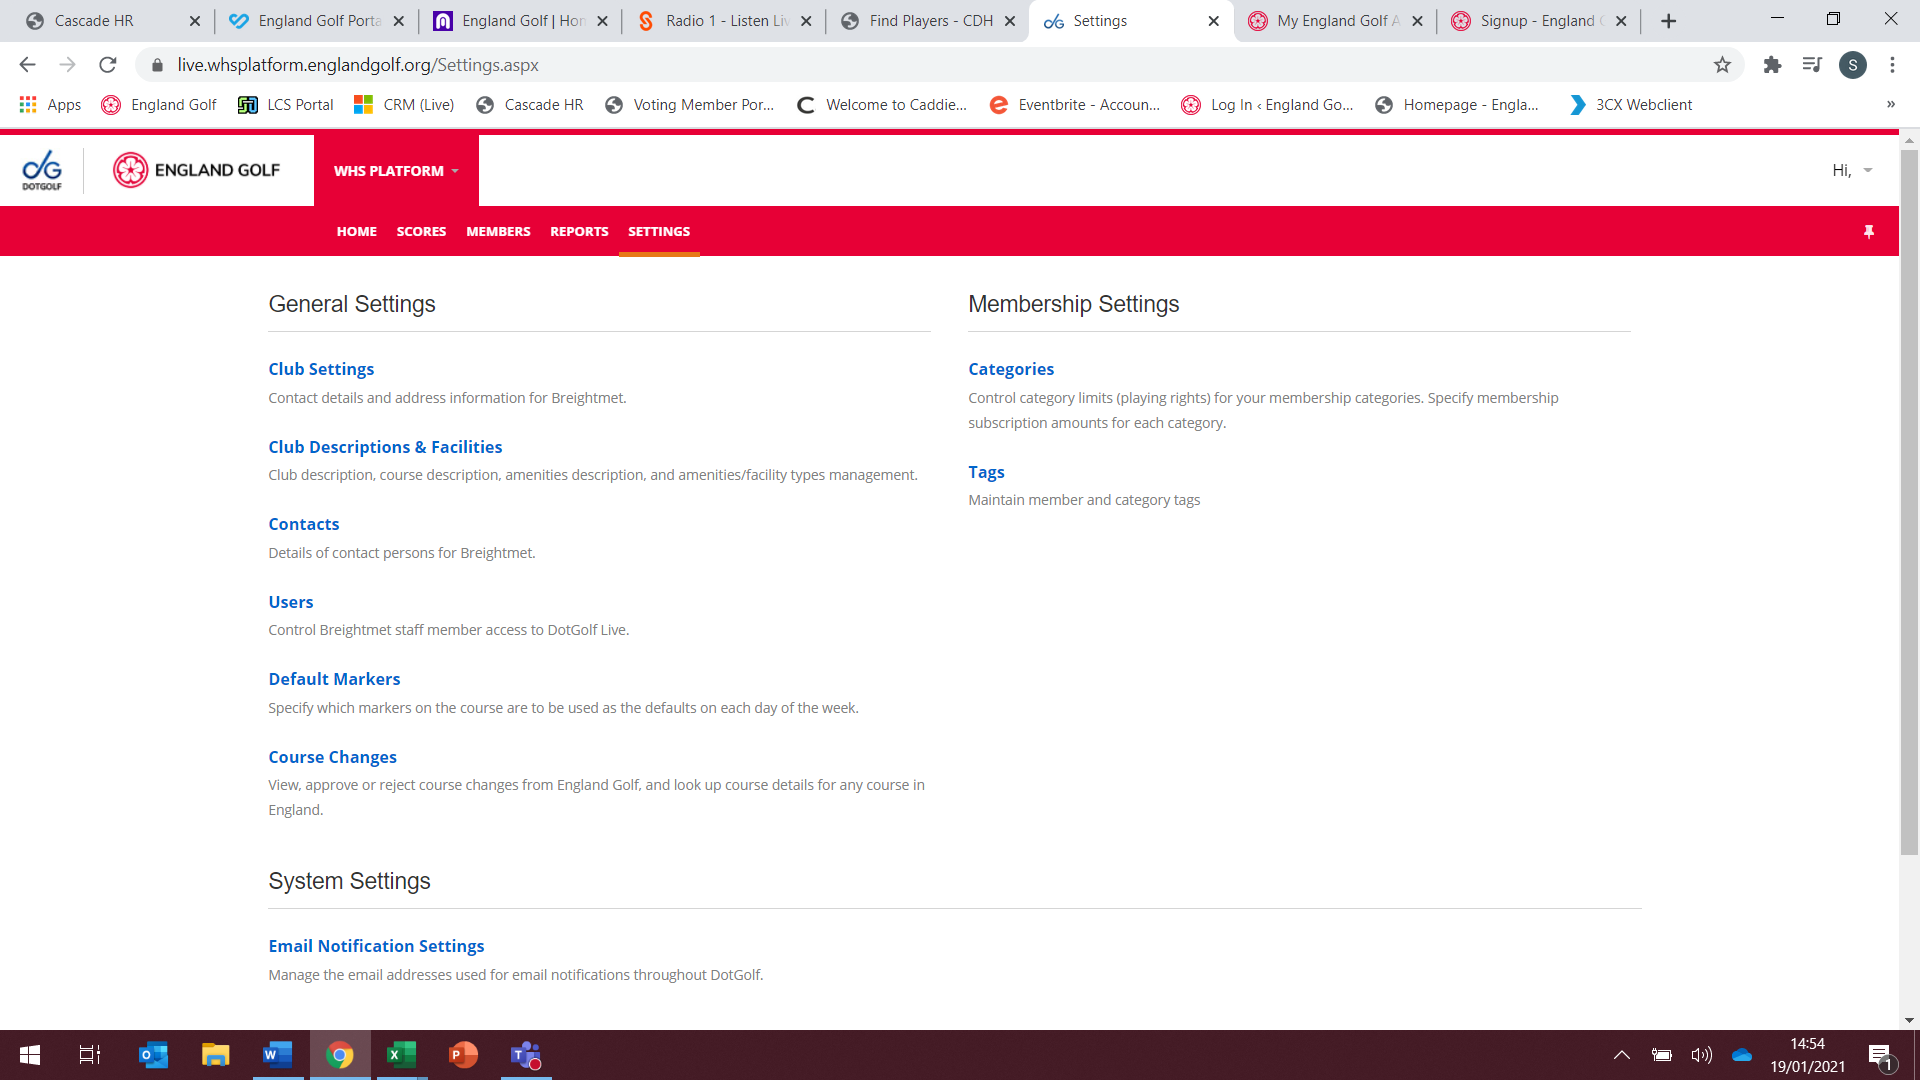The image size is (1920, 1080).
Task: Click the England Golf rose logo
Action: 130,170
